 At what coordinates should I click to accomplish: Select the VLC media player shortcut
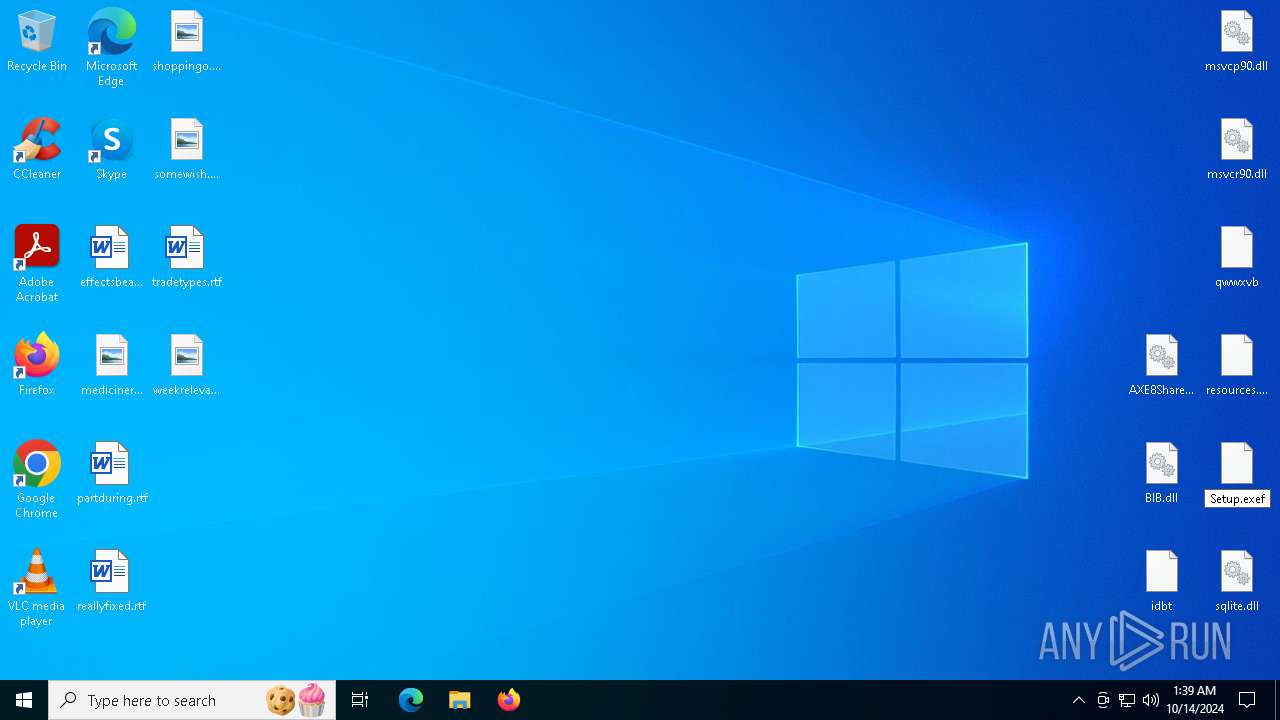37,588
